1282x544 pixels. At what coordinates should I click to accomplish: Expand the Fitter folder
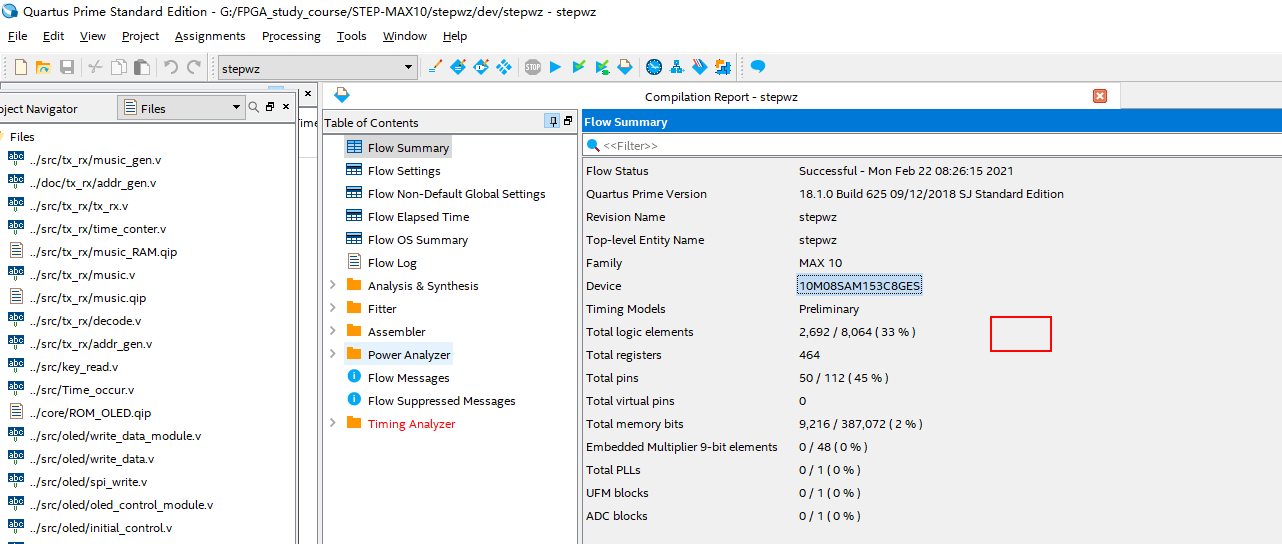click(x=332, y=308)
